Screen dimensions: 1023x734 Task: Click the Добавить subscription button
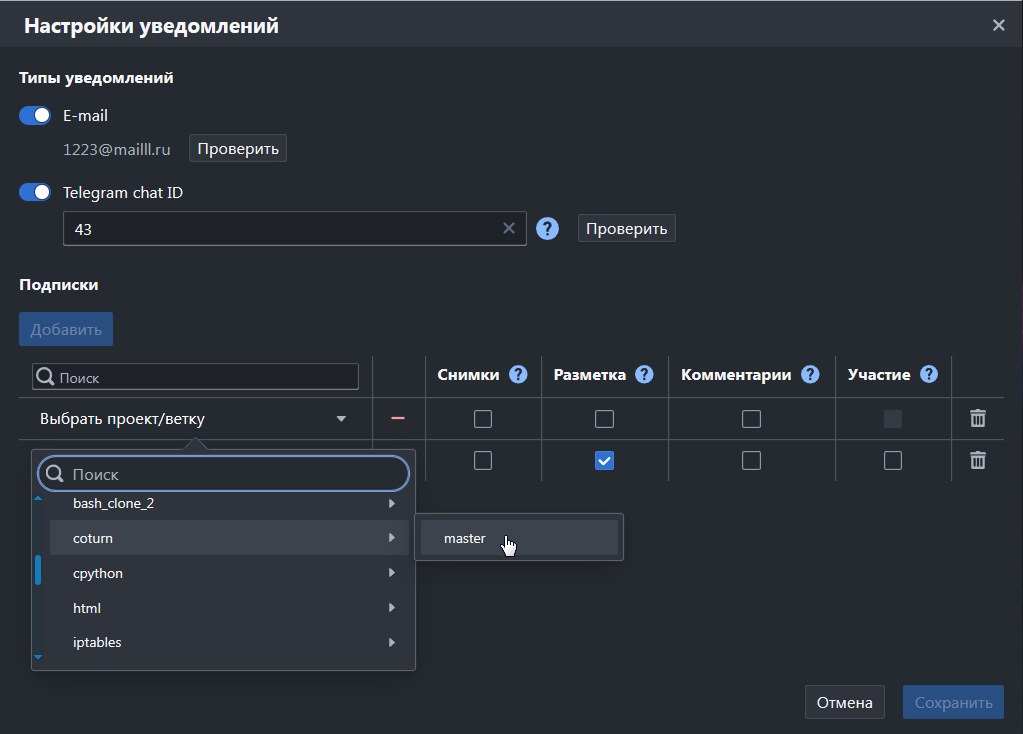click(x=66, y=329)
